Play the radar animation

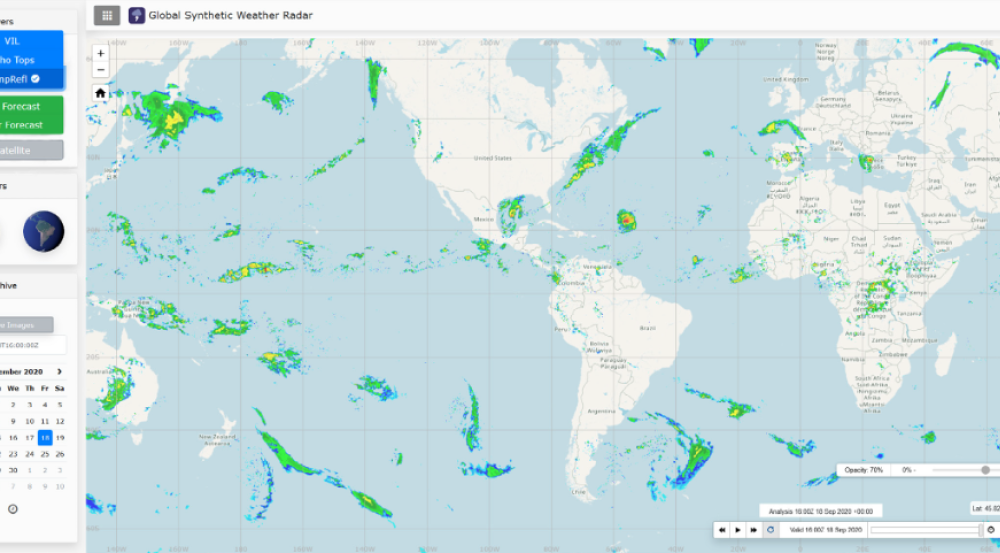point(738,530)
